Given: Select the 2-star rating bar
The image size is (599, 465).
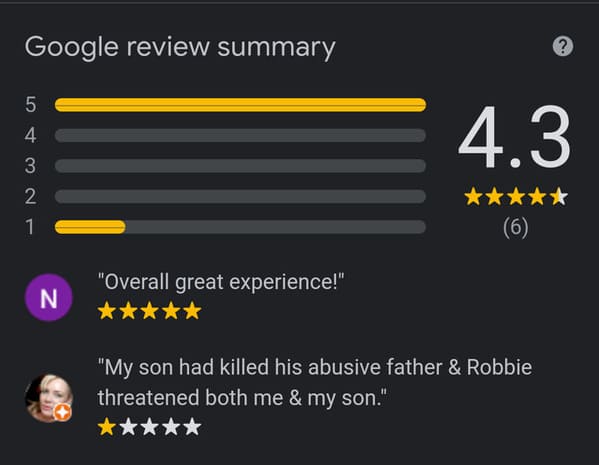Looking at the screenshot, I should tap(240, 196).
